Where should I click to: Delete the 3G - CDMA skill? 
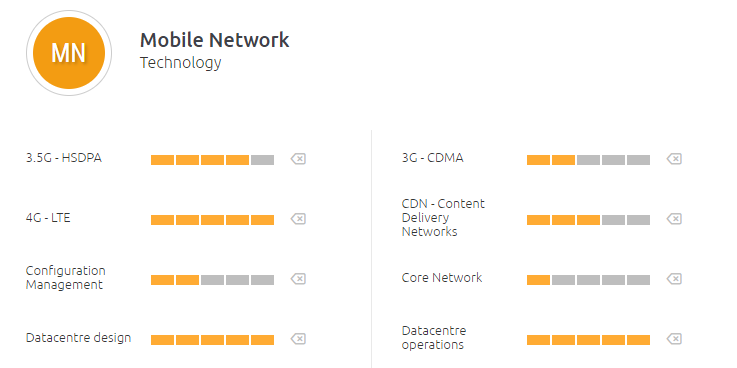pos(674,159)
